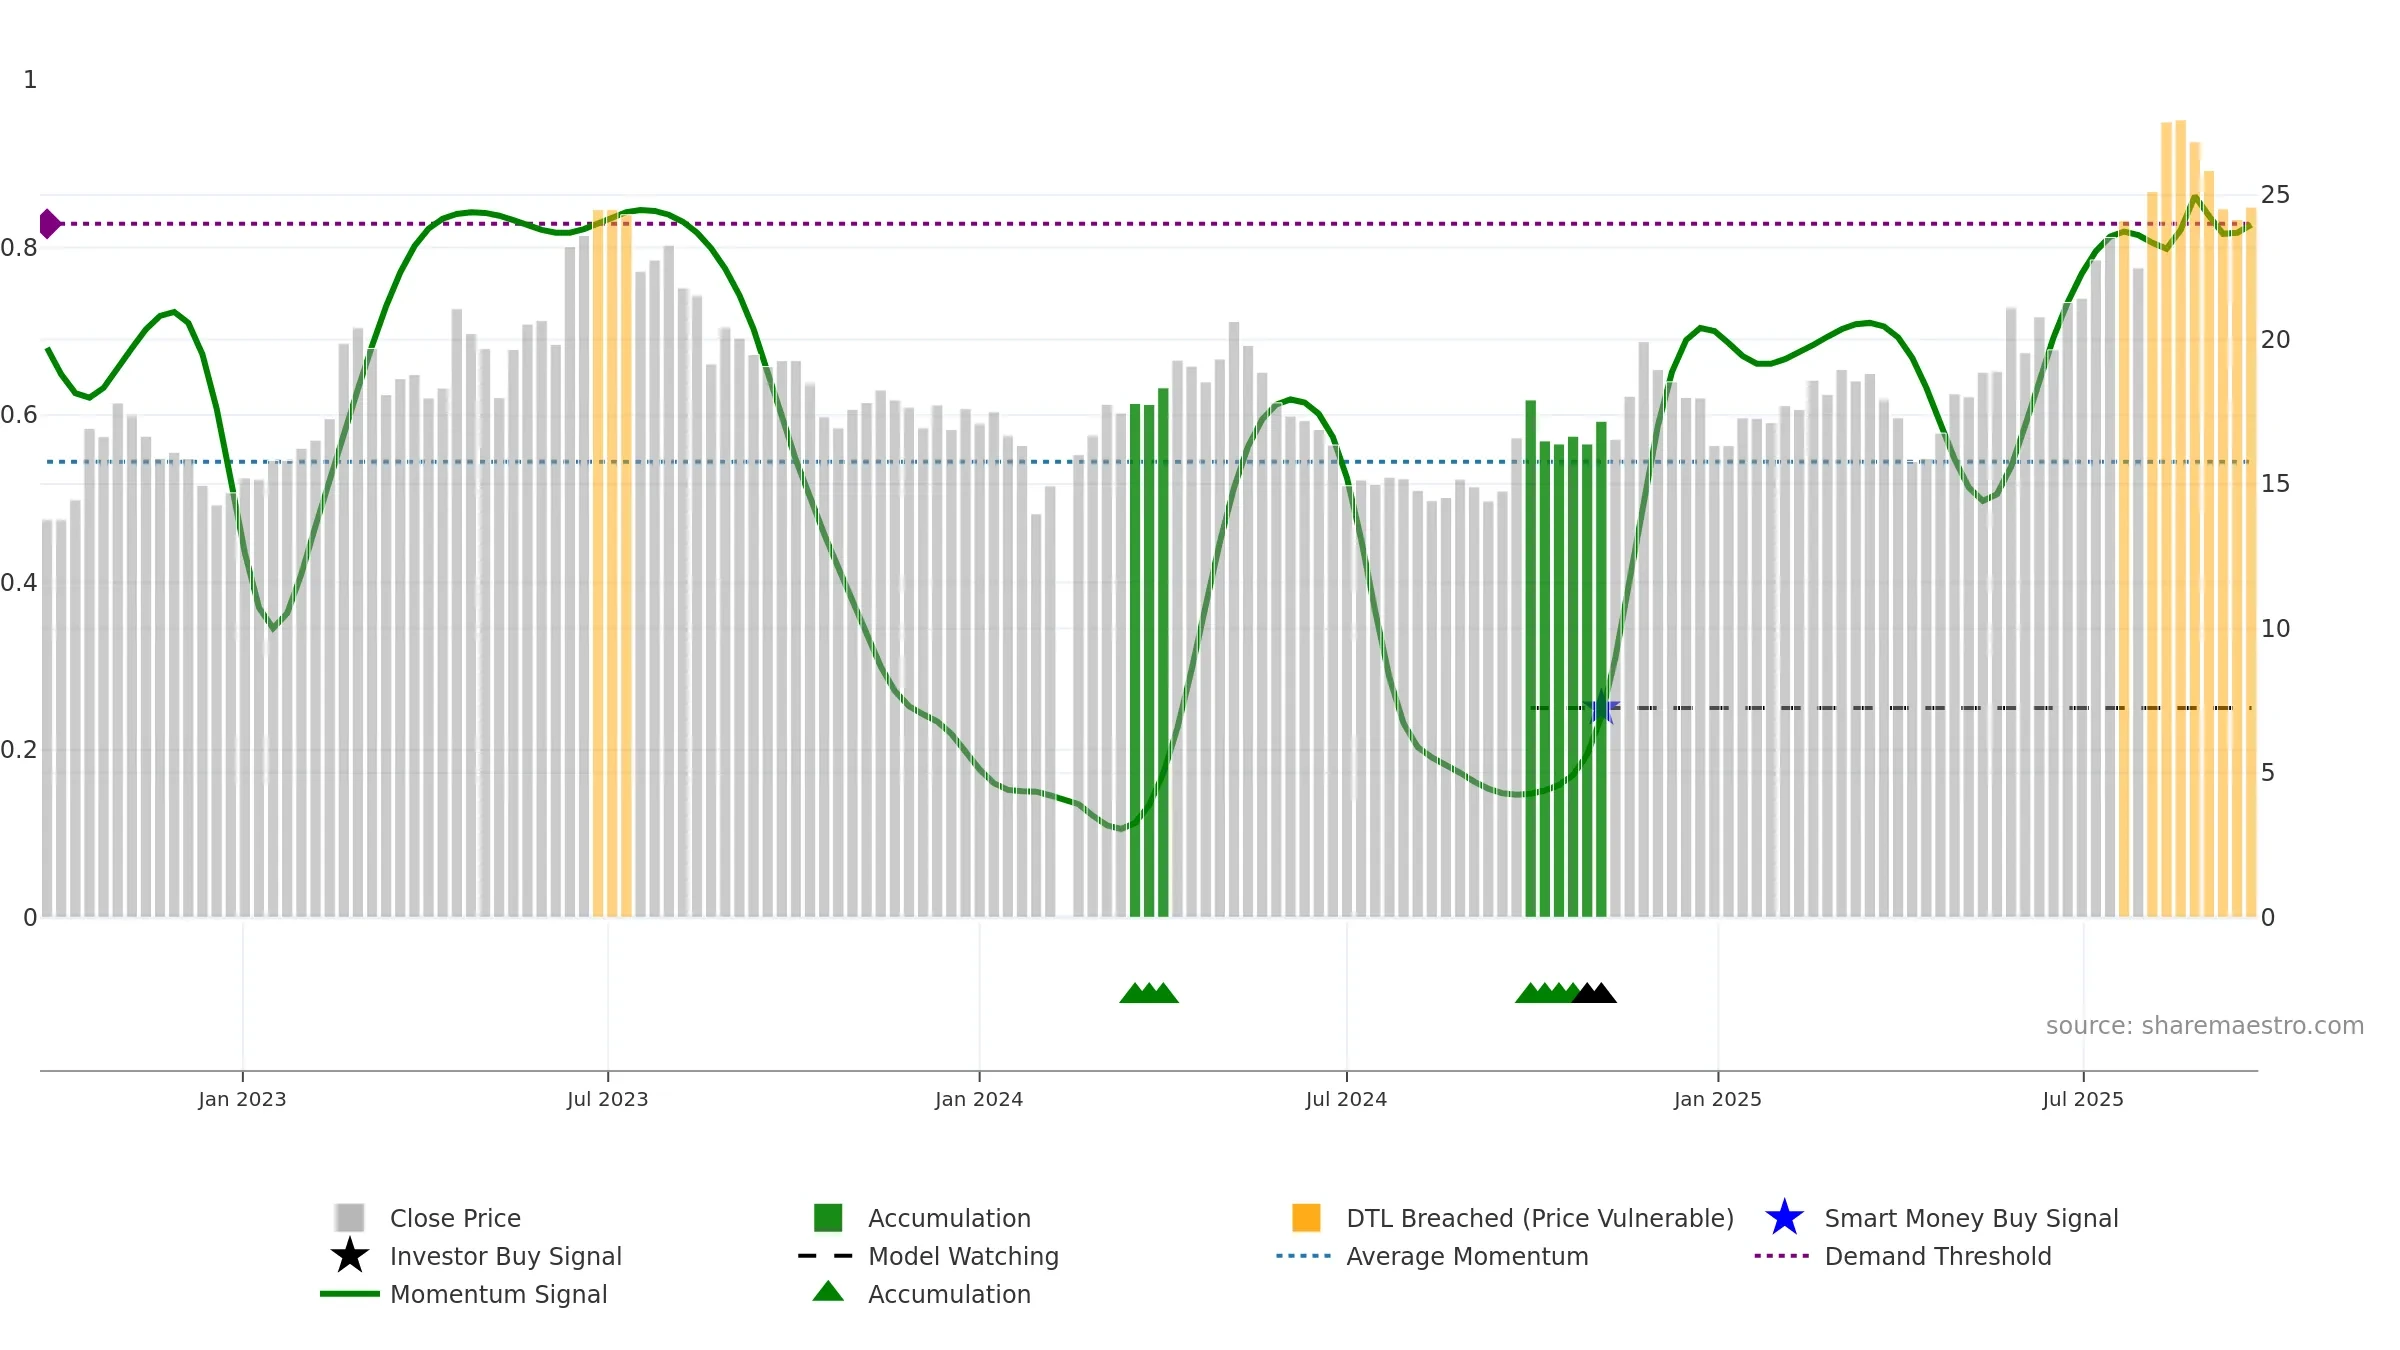
Task: Open the sharemaestro.com source text
Action: pyautogui.click(x=2204, y=1026)
